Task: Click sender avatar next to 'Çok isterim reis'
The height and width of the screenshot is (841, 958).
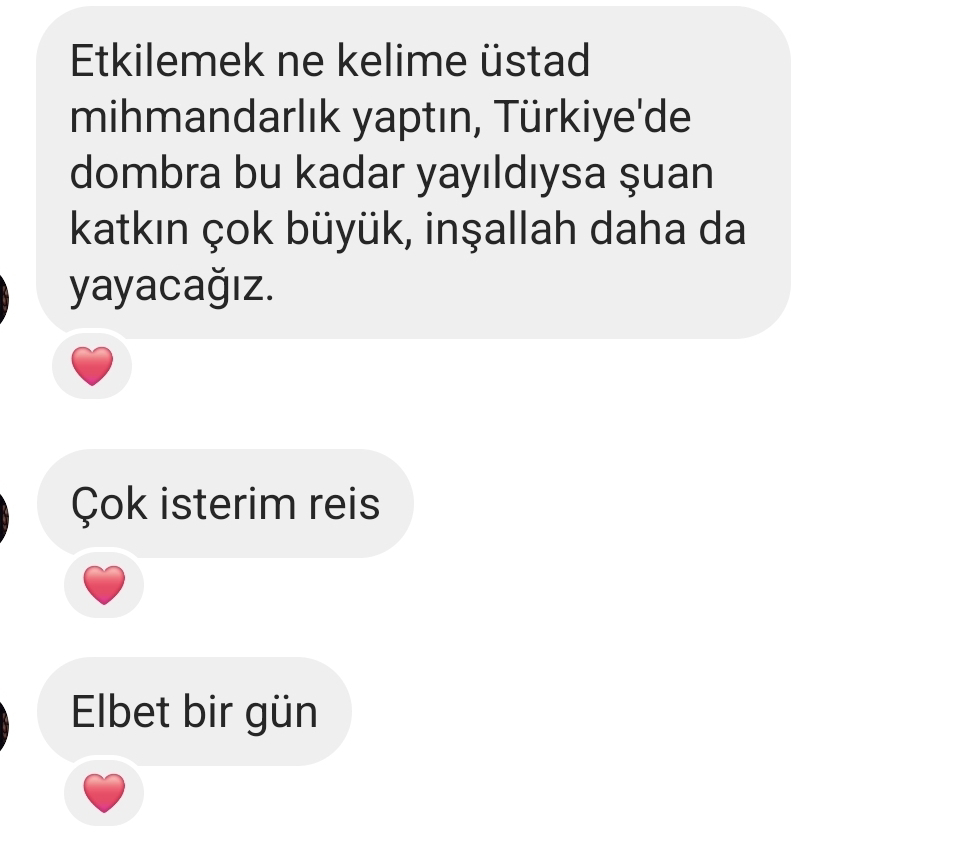Action: click(3, 518)
